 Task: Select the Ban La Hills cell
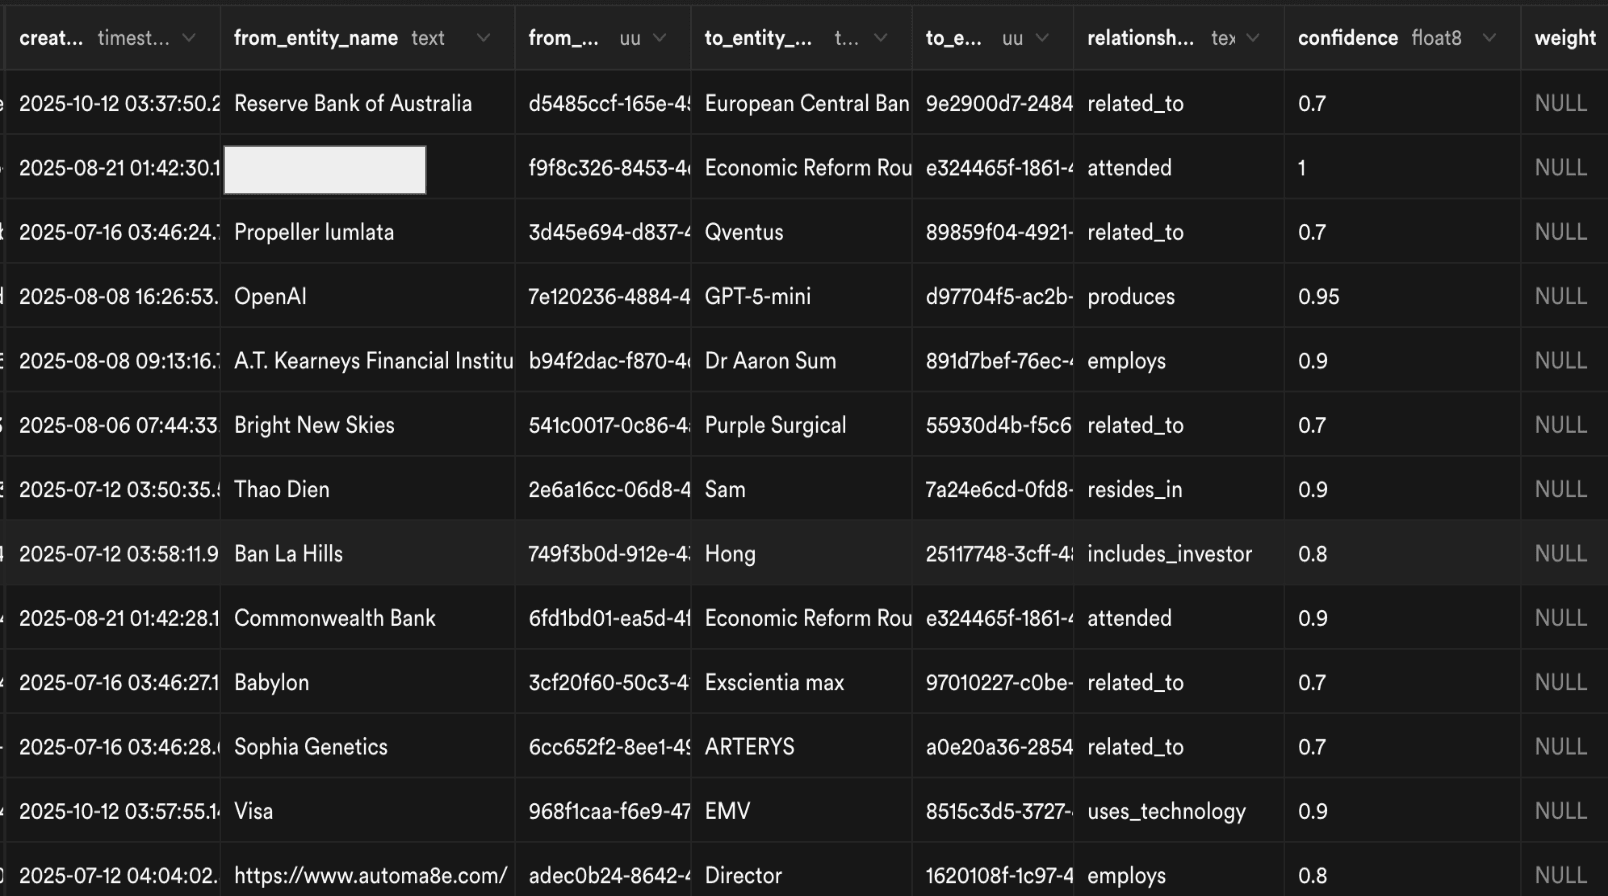pos(368,554)
